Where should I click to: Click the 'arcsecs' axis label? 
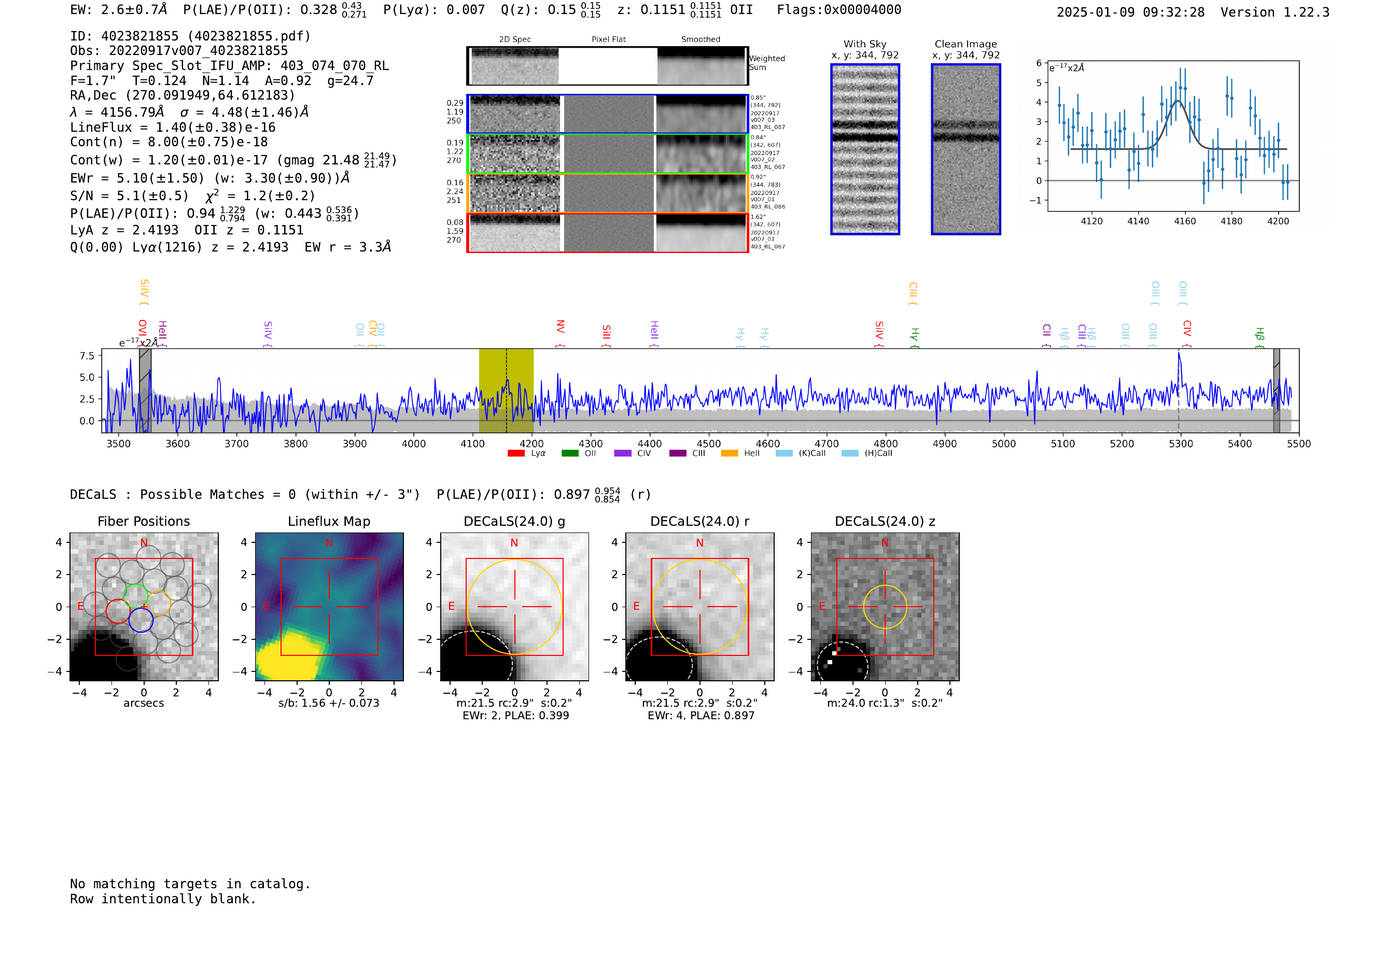click(144, 703)
